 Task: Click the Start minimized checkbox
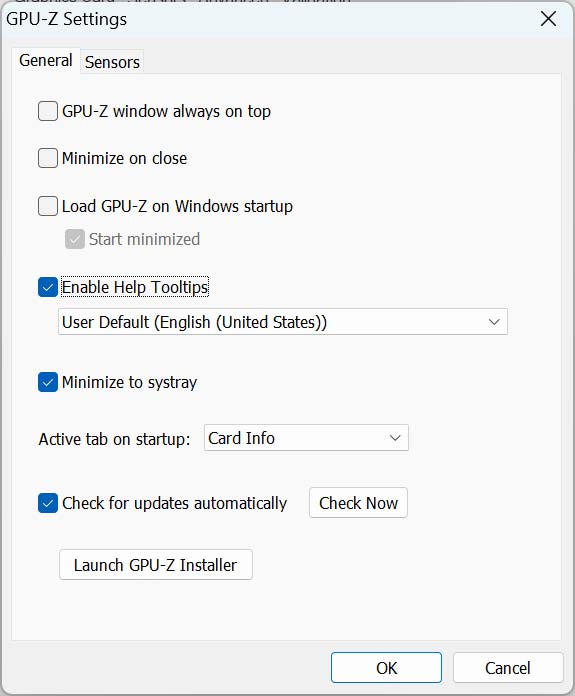(75, 239)
